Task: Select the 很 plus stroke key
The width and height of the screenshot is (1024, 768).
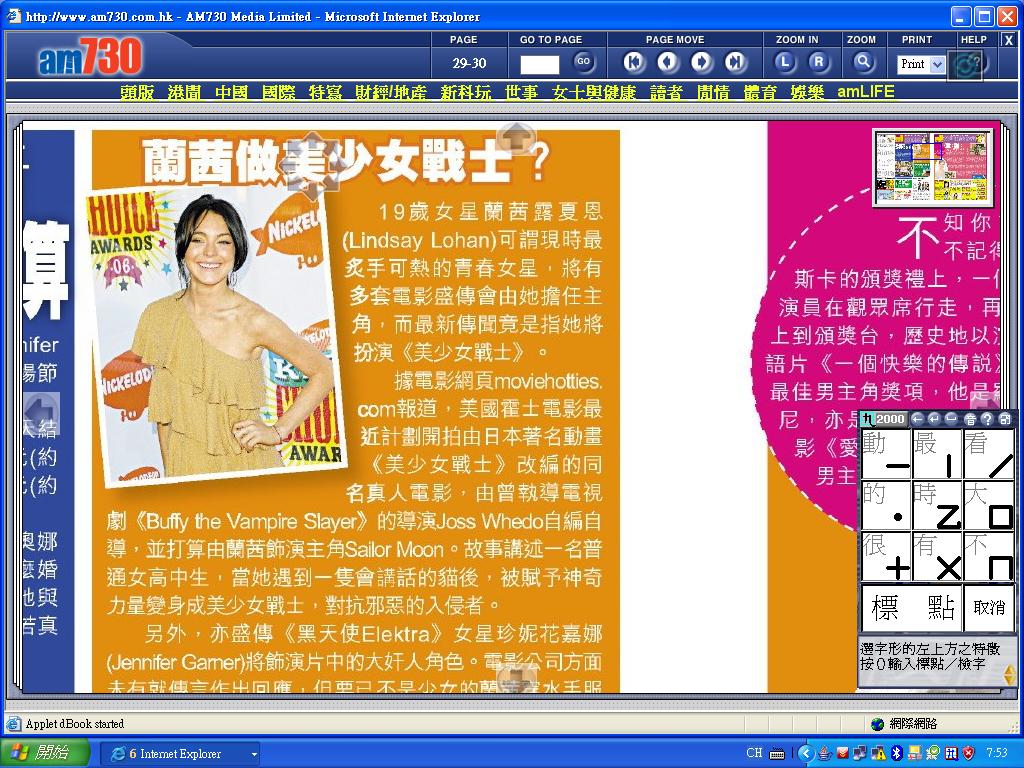Action: click(x=886, y=556)
